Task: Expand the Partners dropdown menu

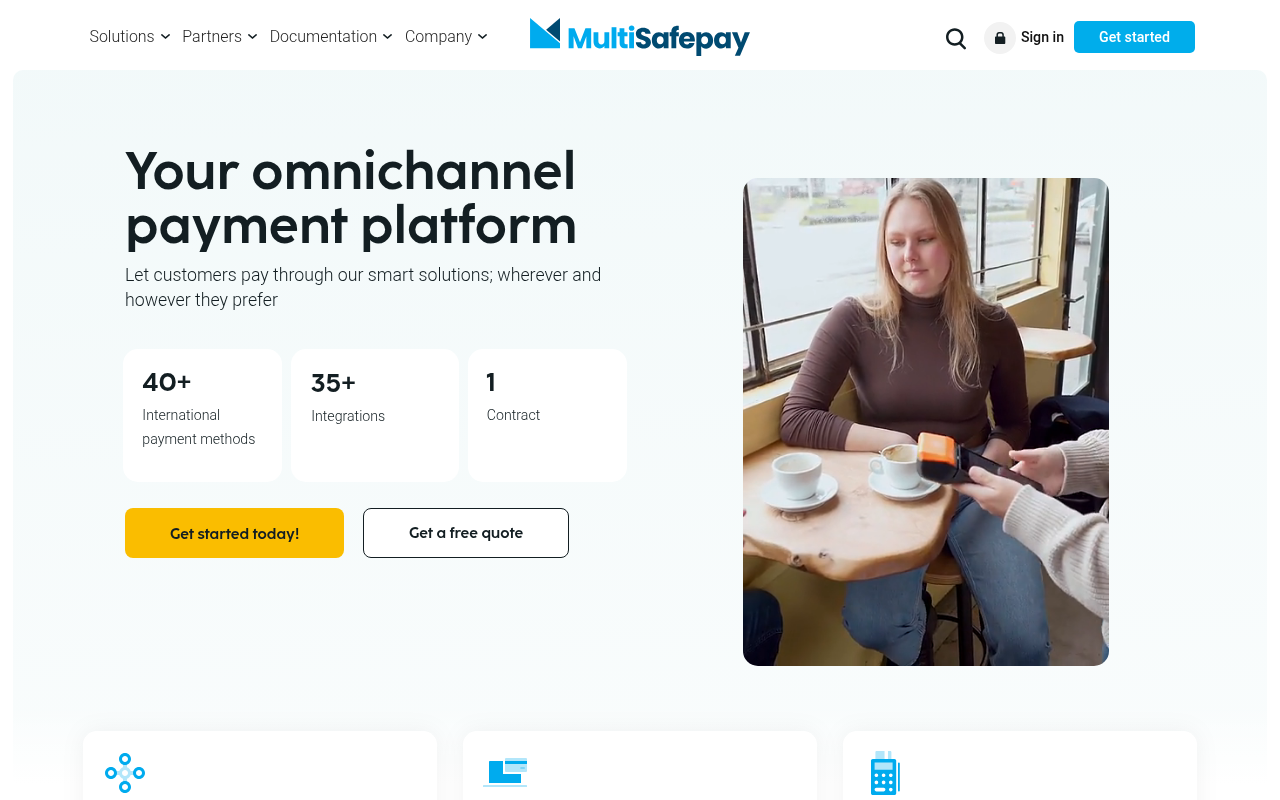Action: [x=220, y=37]
